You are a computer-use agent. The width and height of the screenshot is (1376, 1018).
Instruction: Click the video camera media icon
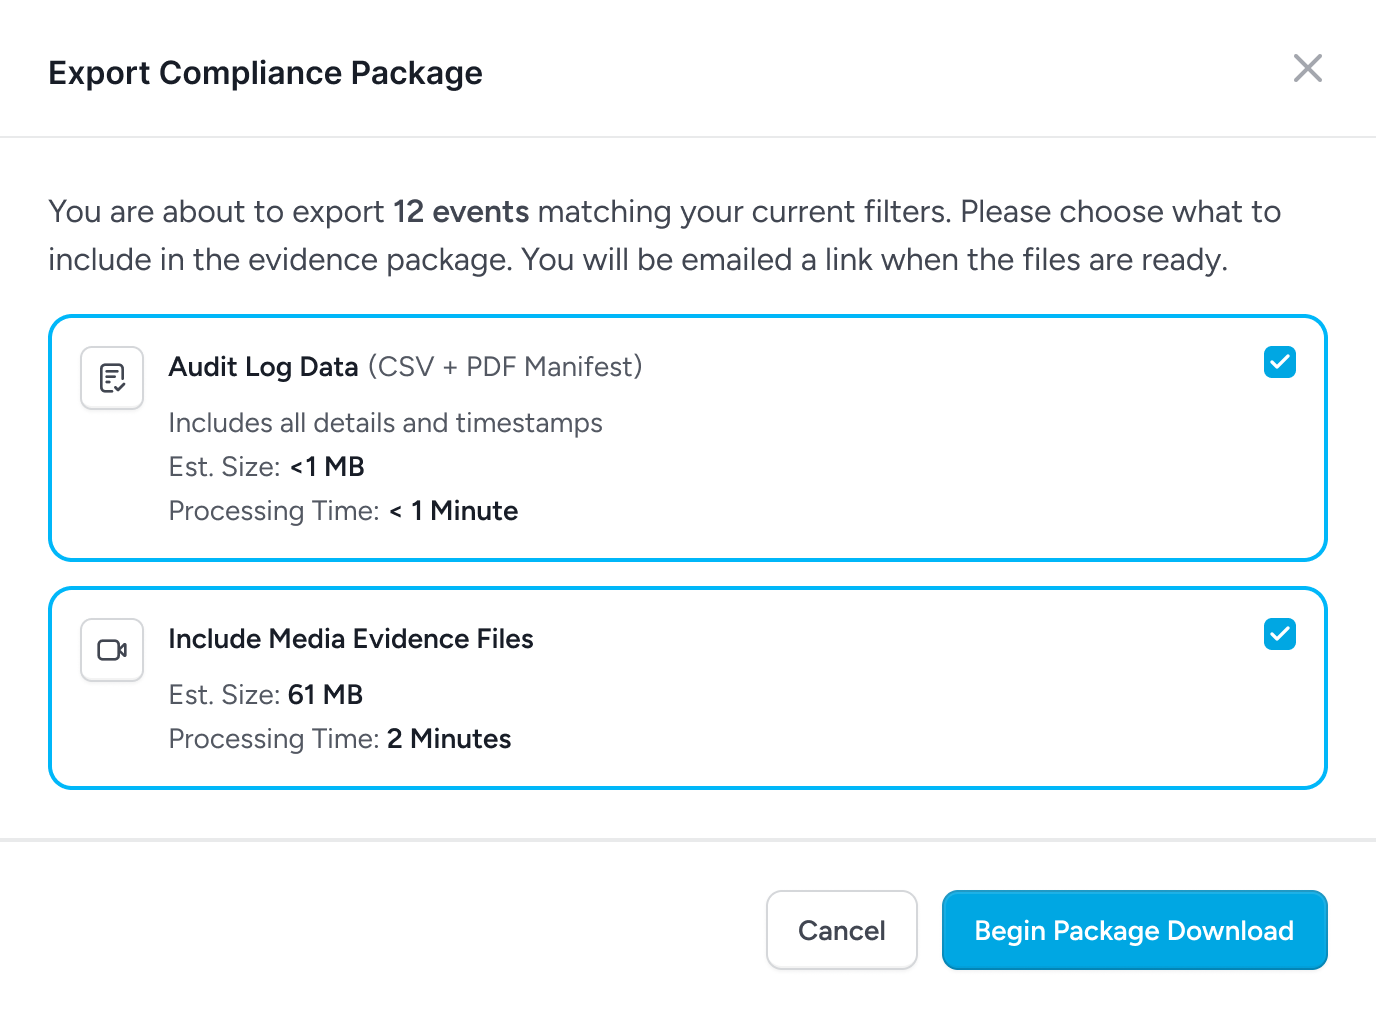point(112,650)
